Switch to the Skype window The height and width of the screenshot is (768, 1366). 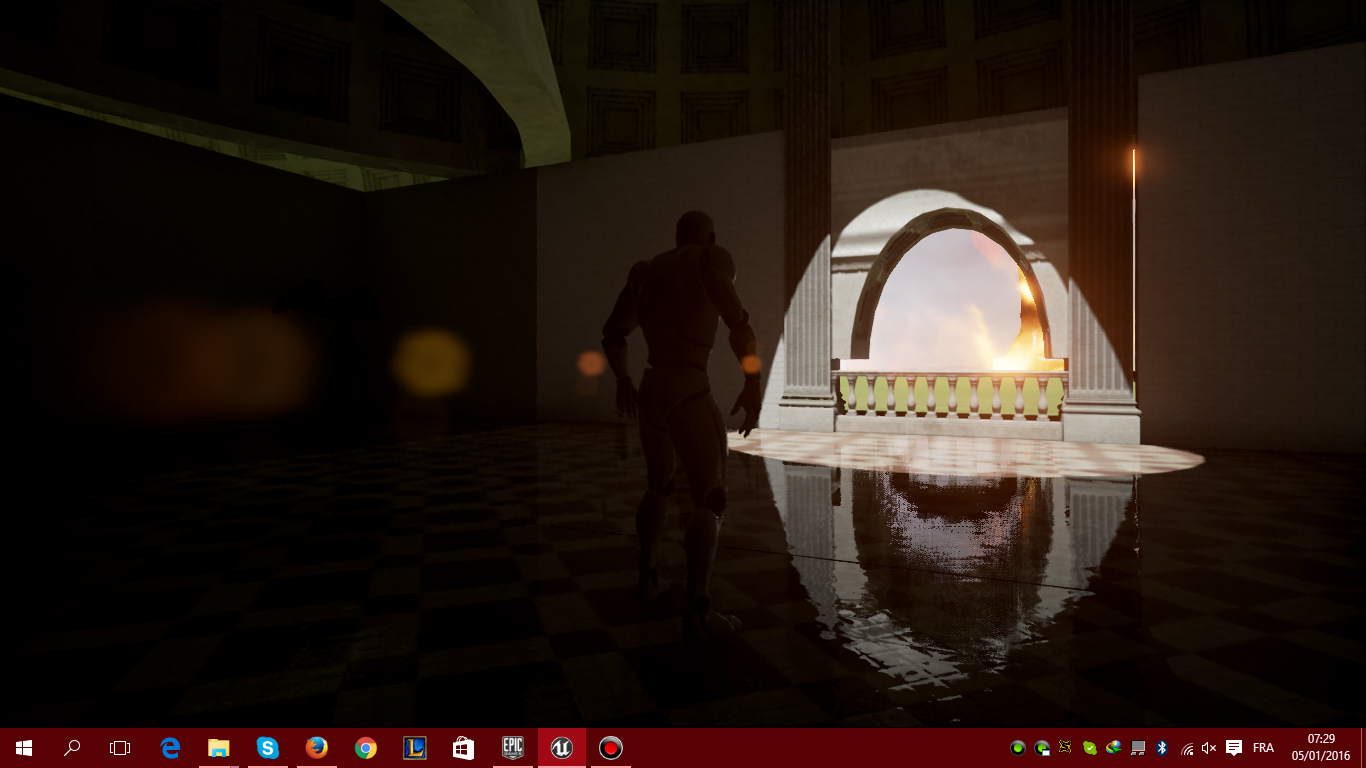point(267,748)
